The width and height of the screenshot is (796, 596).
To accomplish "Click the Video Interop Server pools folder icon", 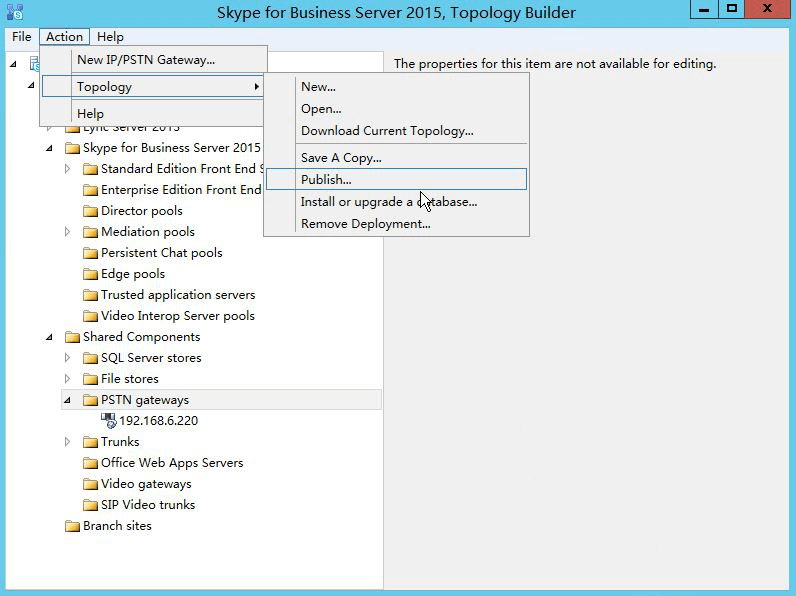I will point(90,316).
